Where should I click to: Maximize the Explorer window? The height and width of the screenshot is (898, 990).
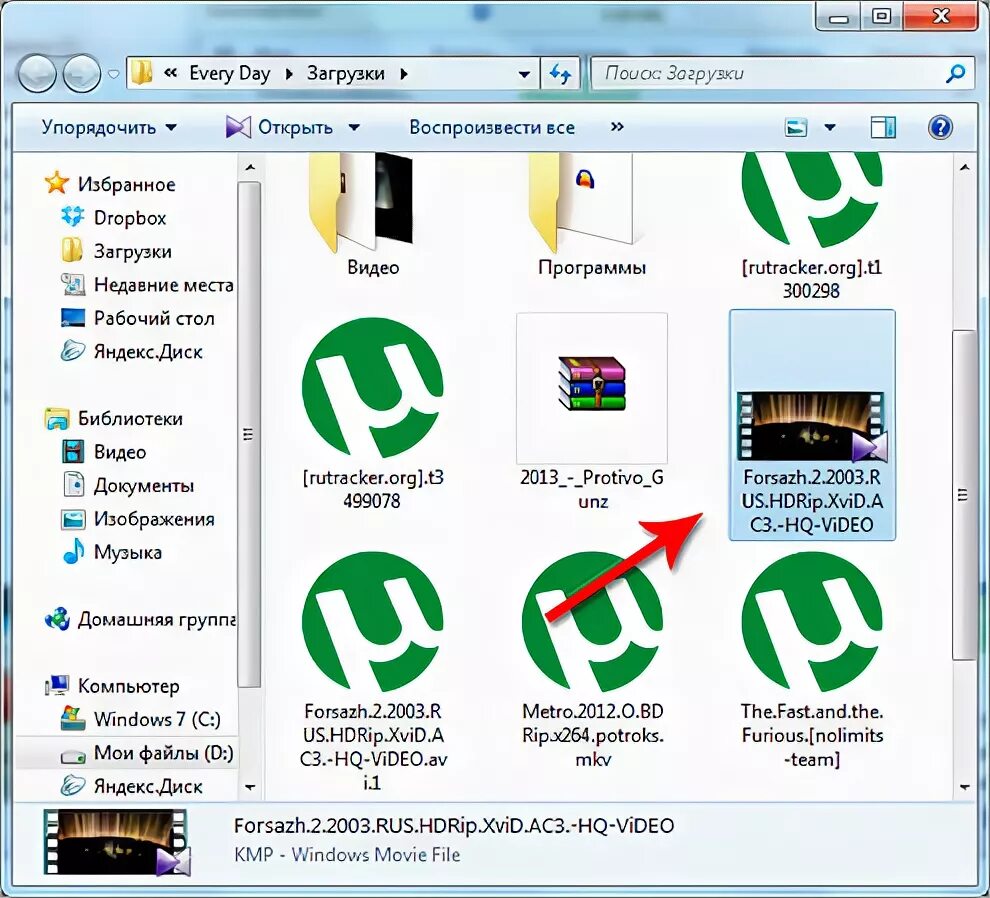(881, 16)
